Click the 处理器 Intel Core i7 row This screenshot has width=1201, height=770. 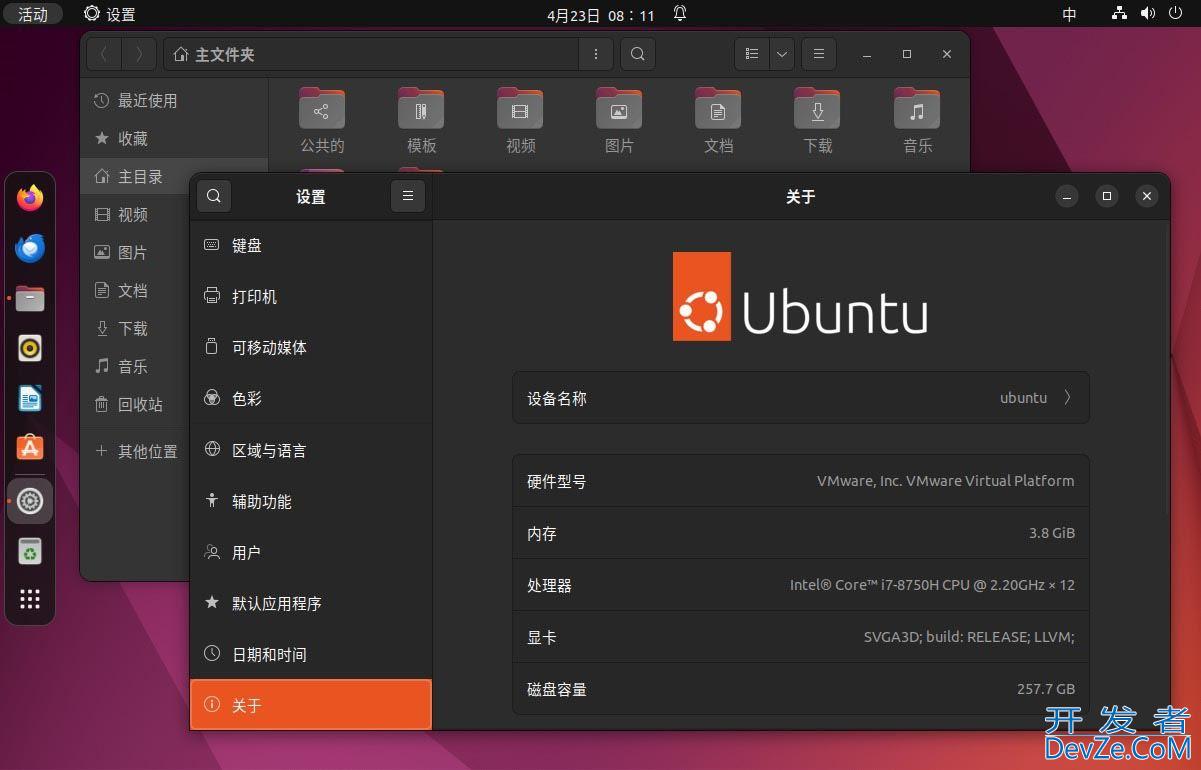(801, 585)
